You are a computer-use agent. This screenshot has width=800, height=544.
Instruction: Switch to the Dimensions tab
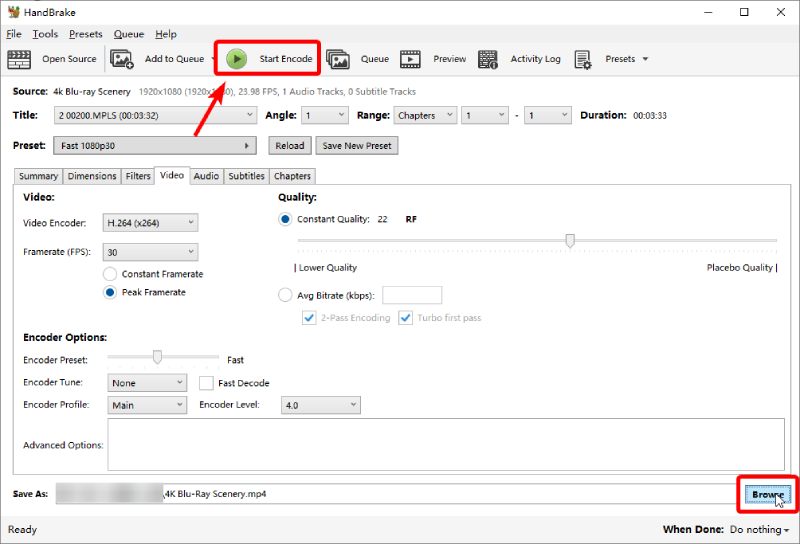tap(92, 176)
